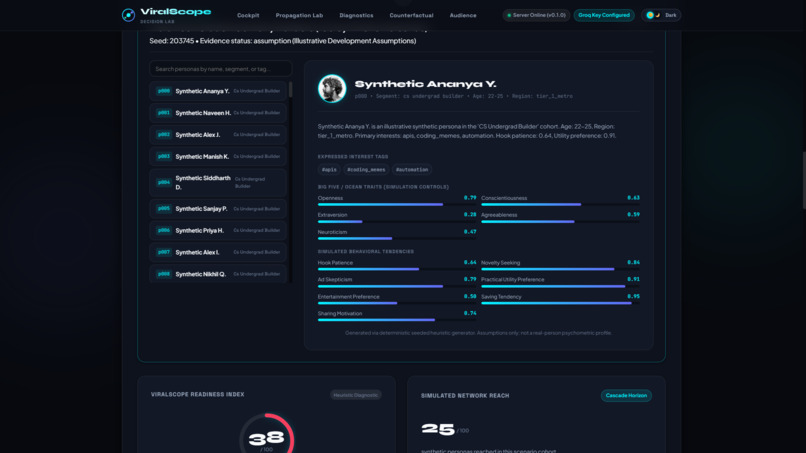Click the p005 ID badge
The image size is (806, 453).
[163, 209]
